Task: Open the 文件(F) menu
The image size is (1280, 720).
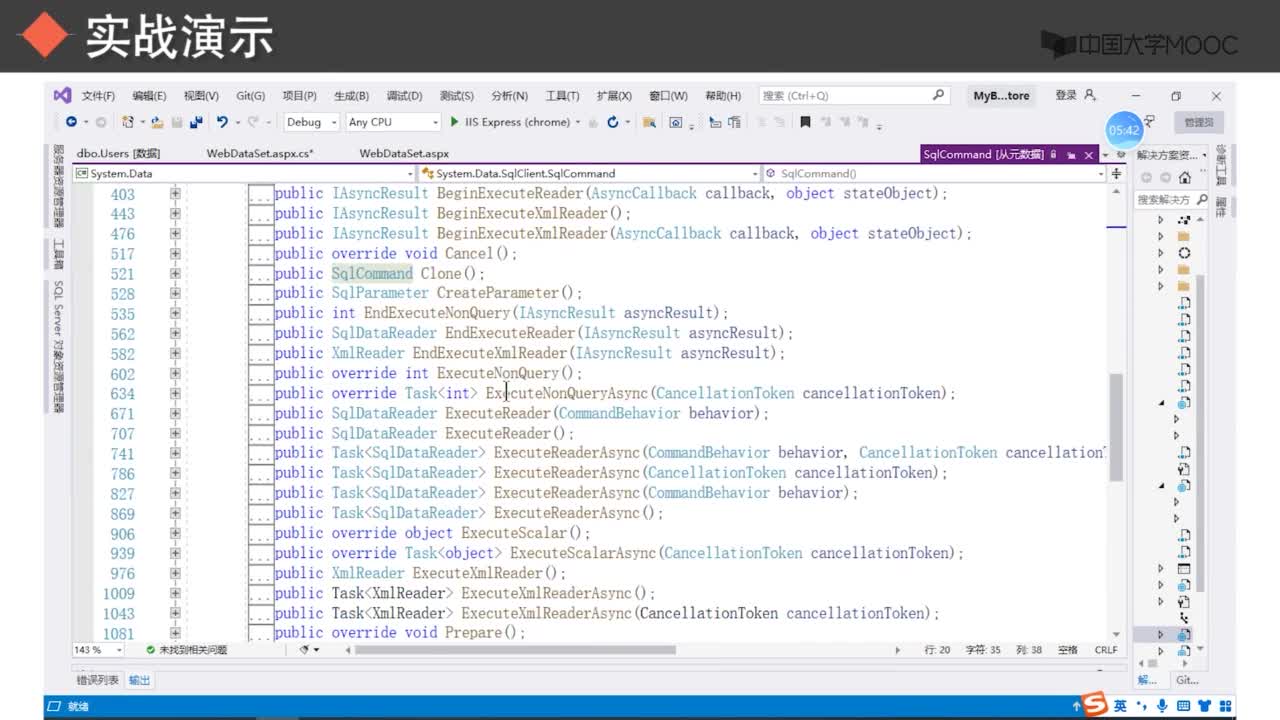Action: point(98,96)
